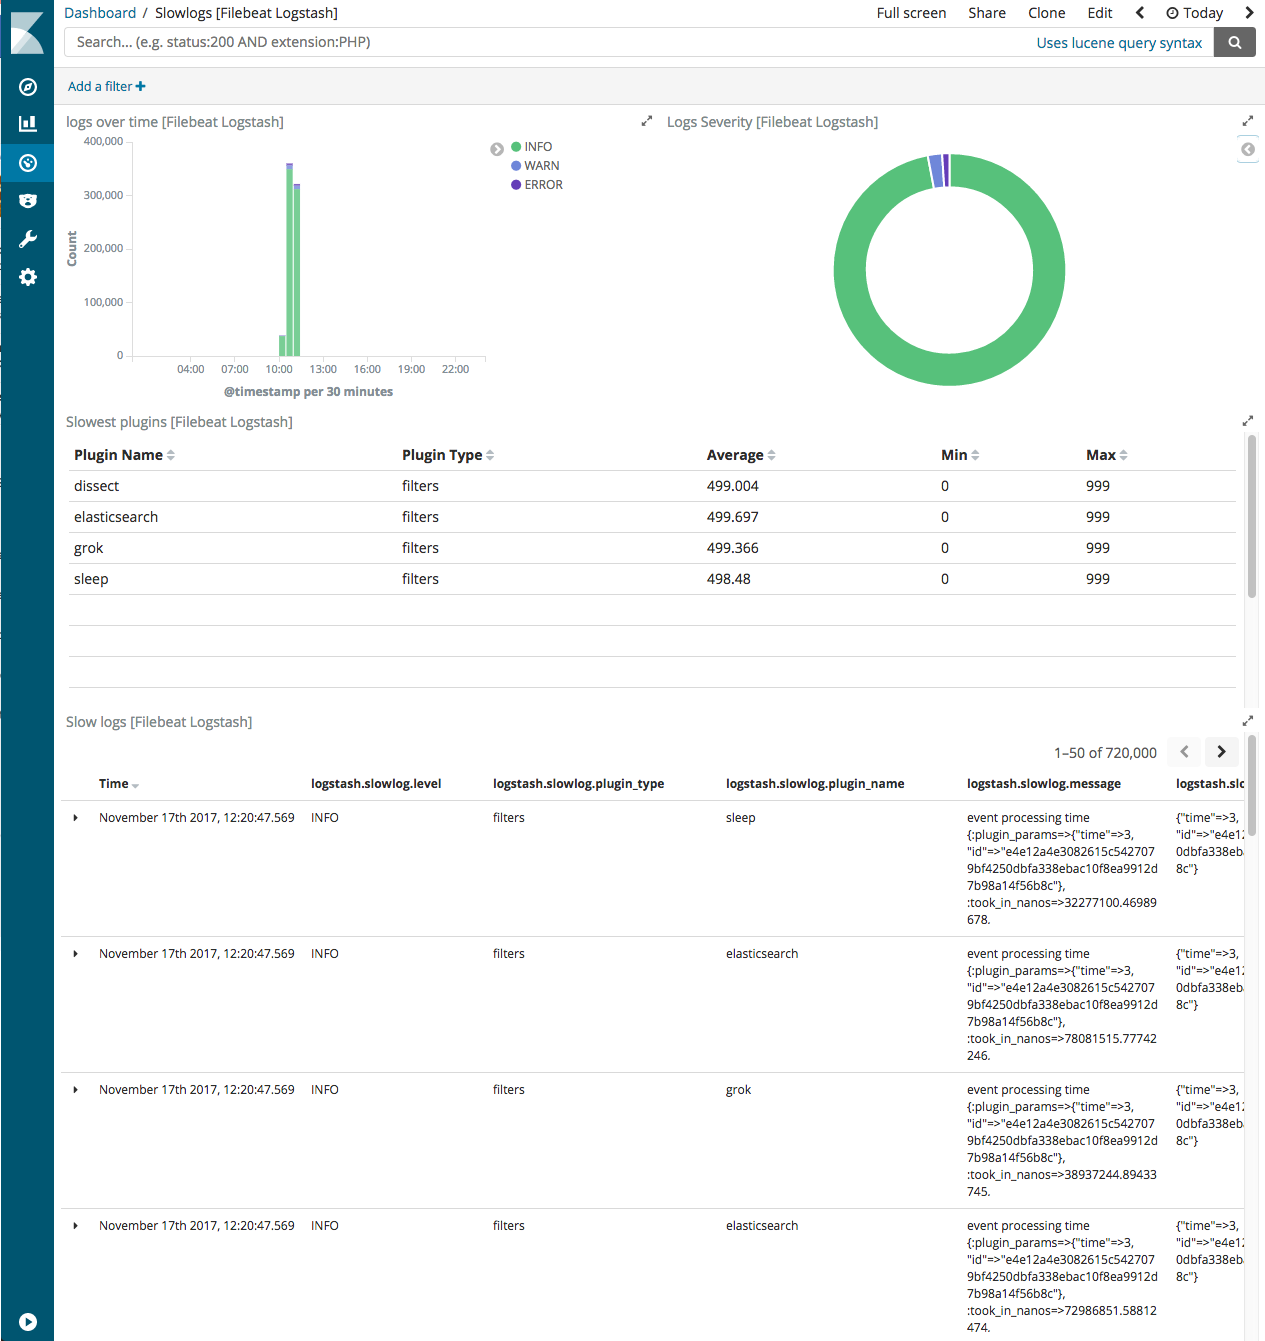Screen dimensions: 1265x1341
Task: Click inside the Search query field
Action: [x=400, y=42]
